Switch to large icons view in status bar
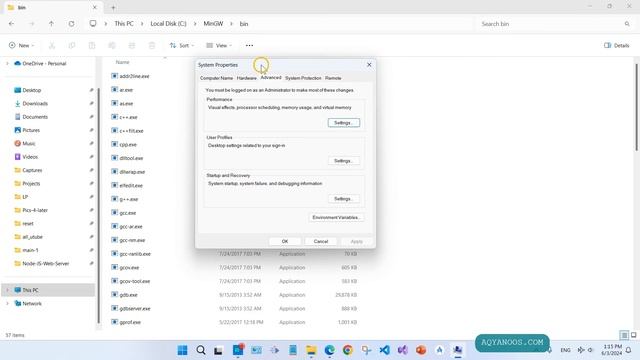The image size is (640, 360). click(x=633, y=335)
